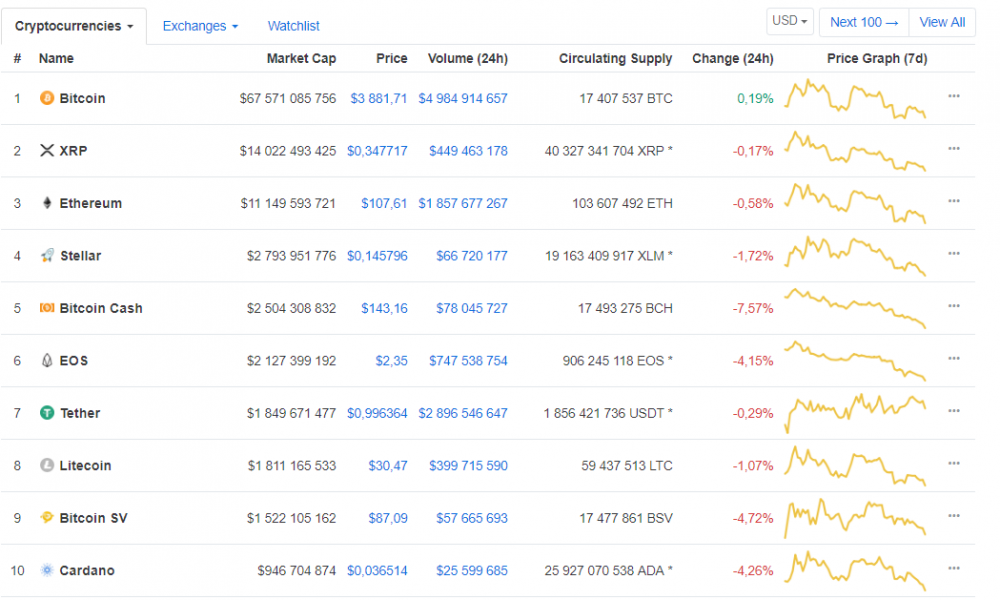Open the more options menu for Litecoin

(953, 464)
